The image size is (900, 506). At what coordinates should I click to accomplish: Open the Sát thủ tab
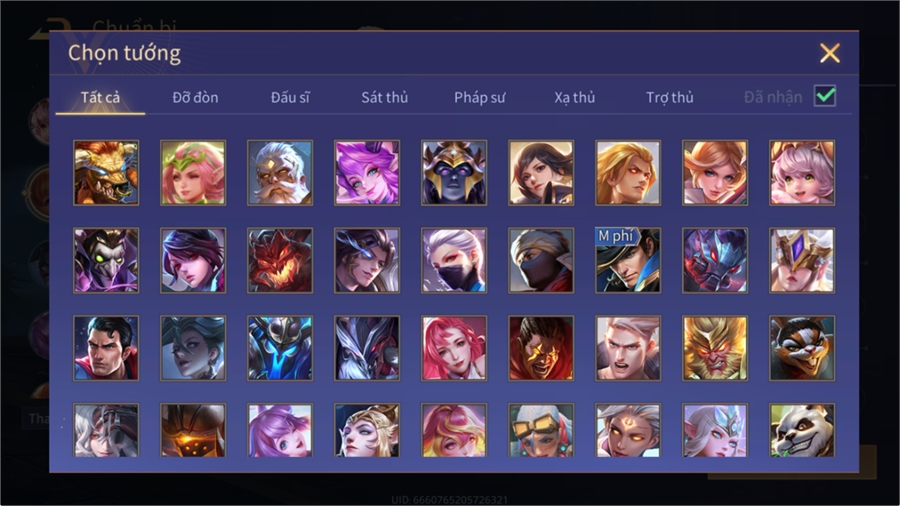click(x=385, y=98)
